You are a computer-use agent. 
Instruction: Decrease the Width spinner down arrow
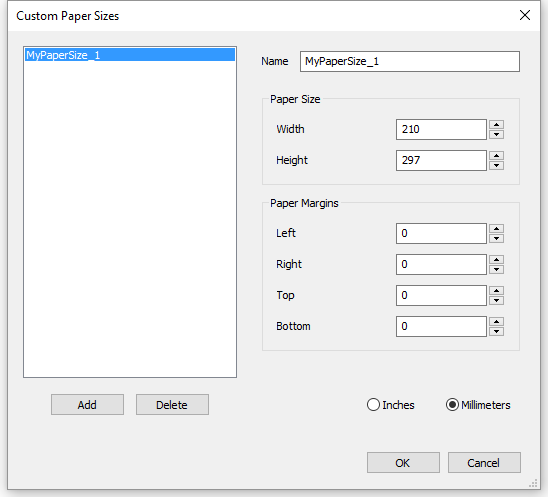496,134
